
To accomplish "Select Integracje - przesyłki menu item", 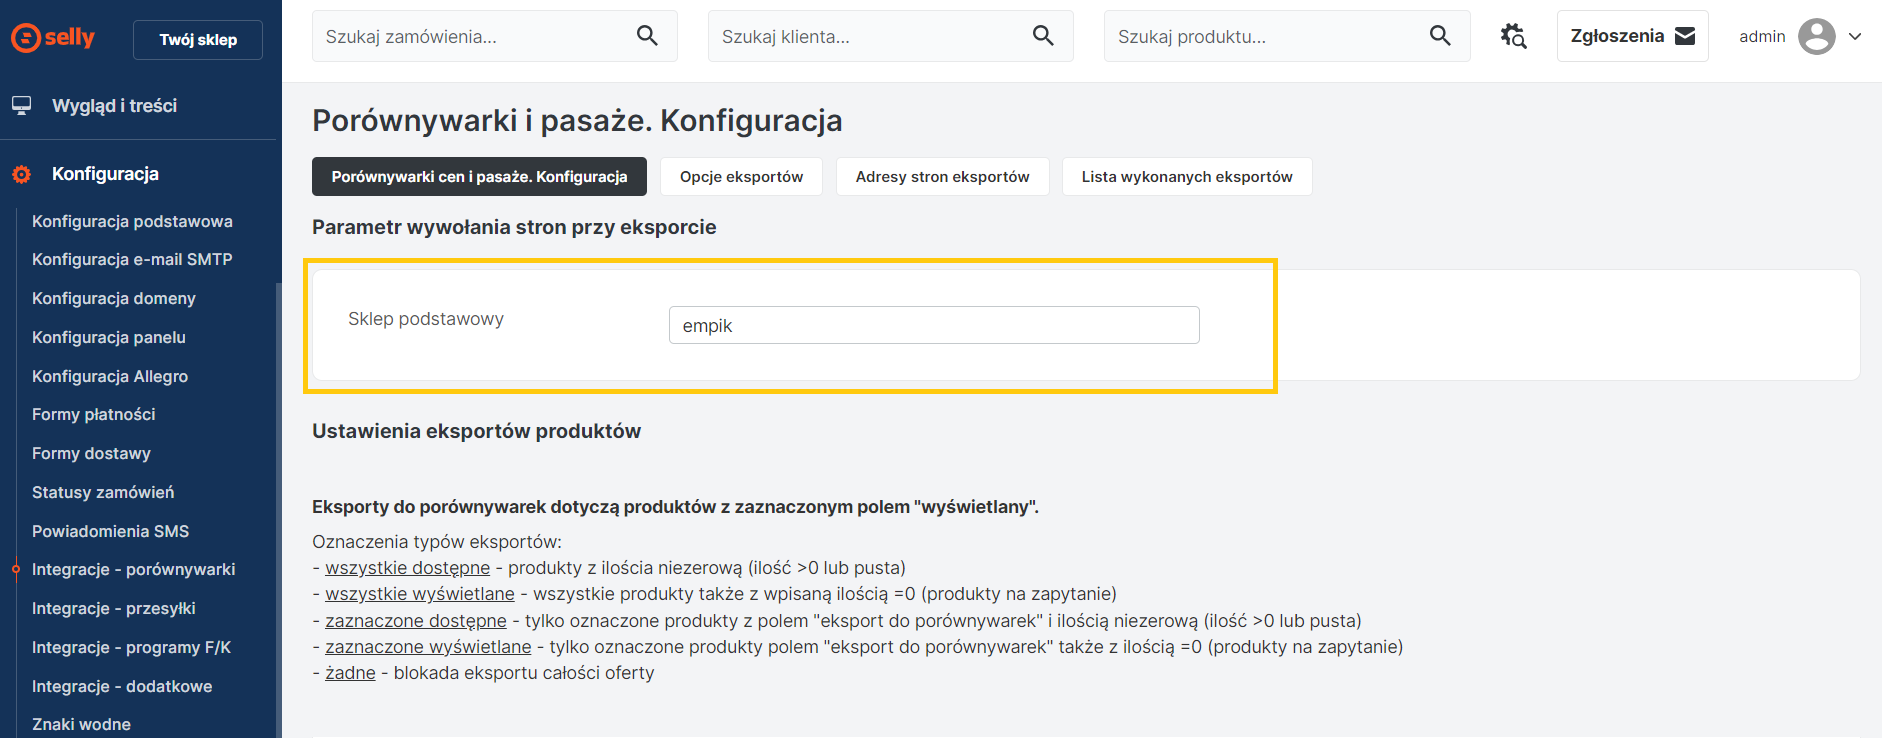I will pos(113,608).
